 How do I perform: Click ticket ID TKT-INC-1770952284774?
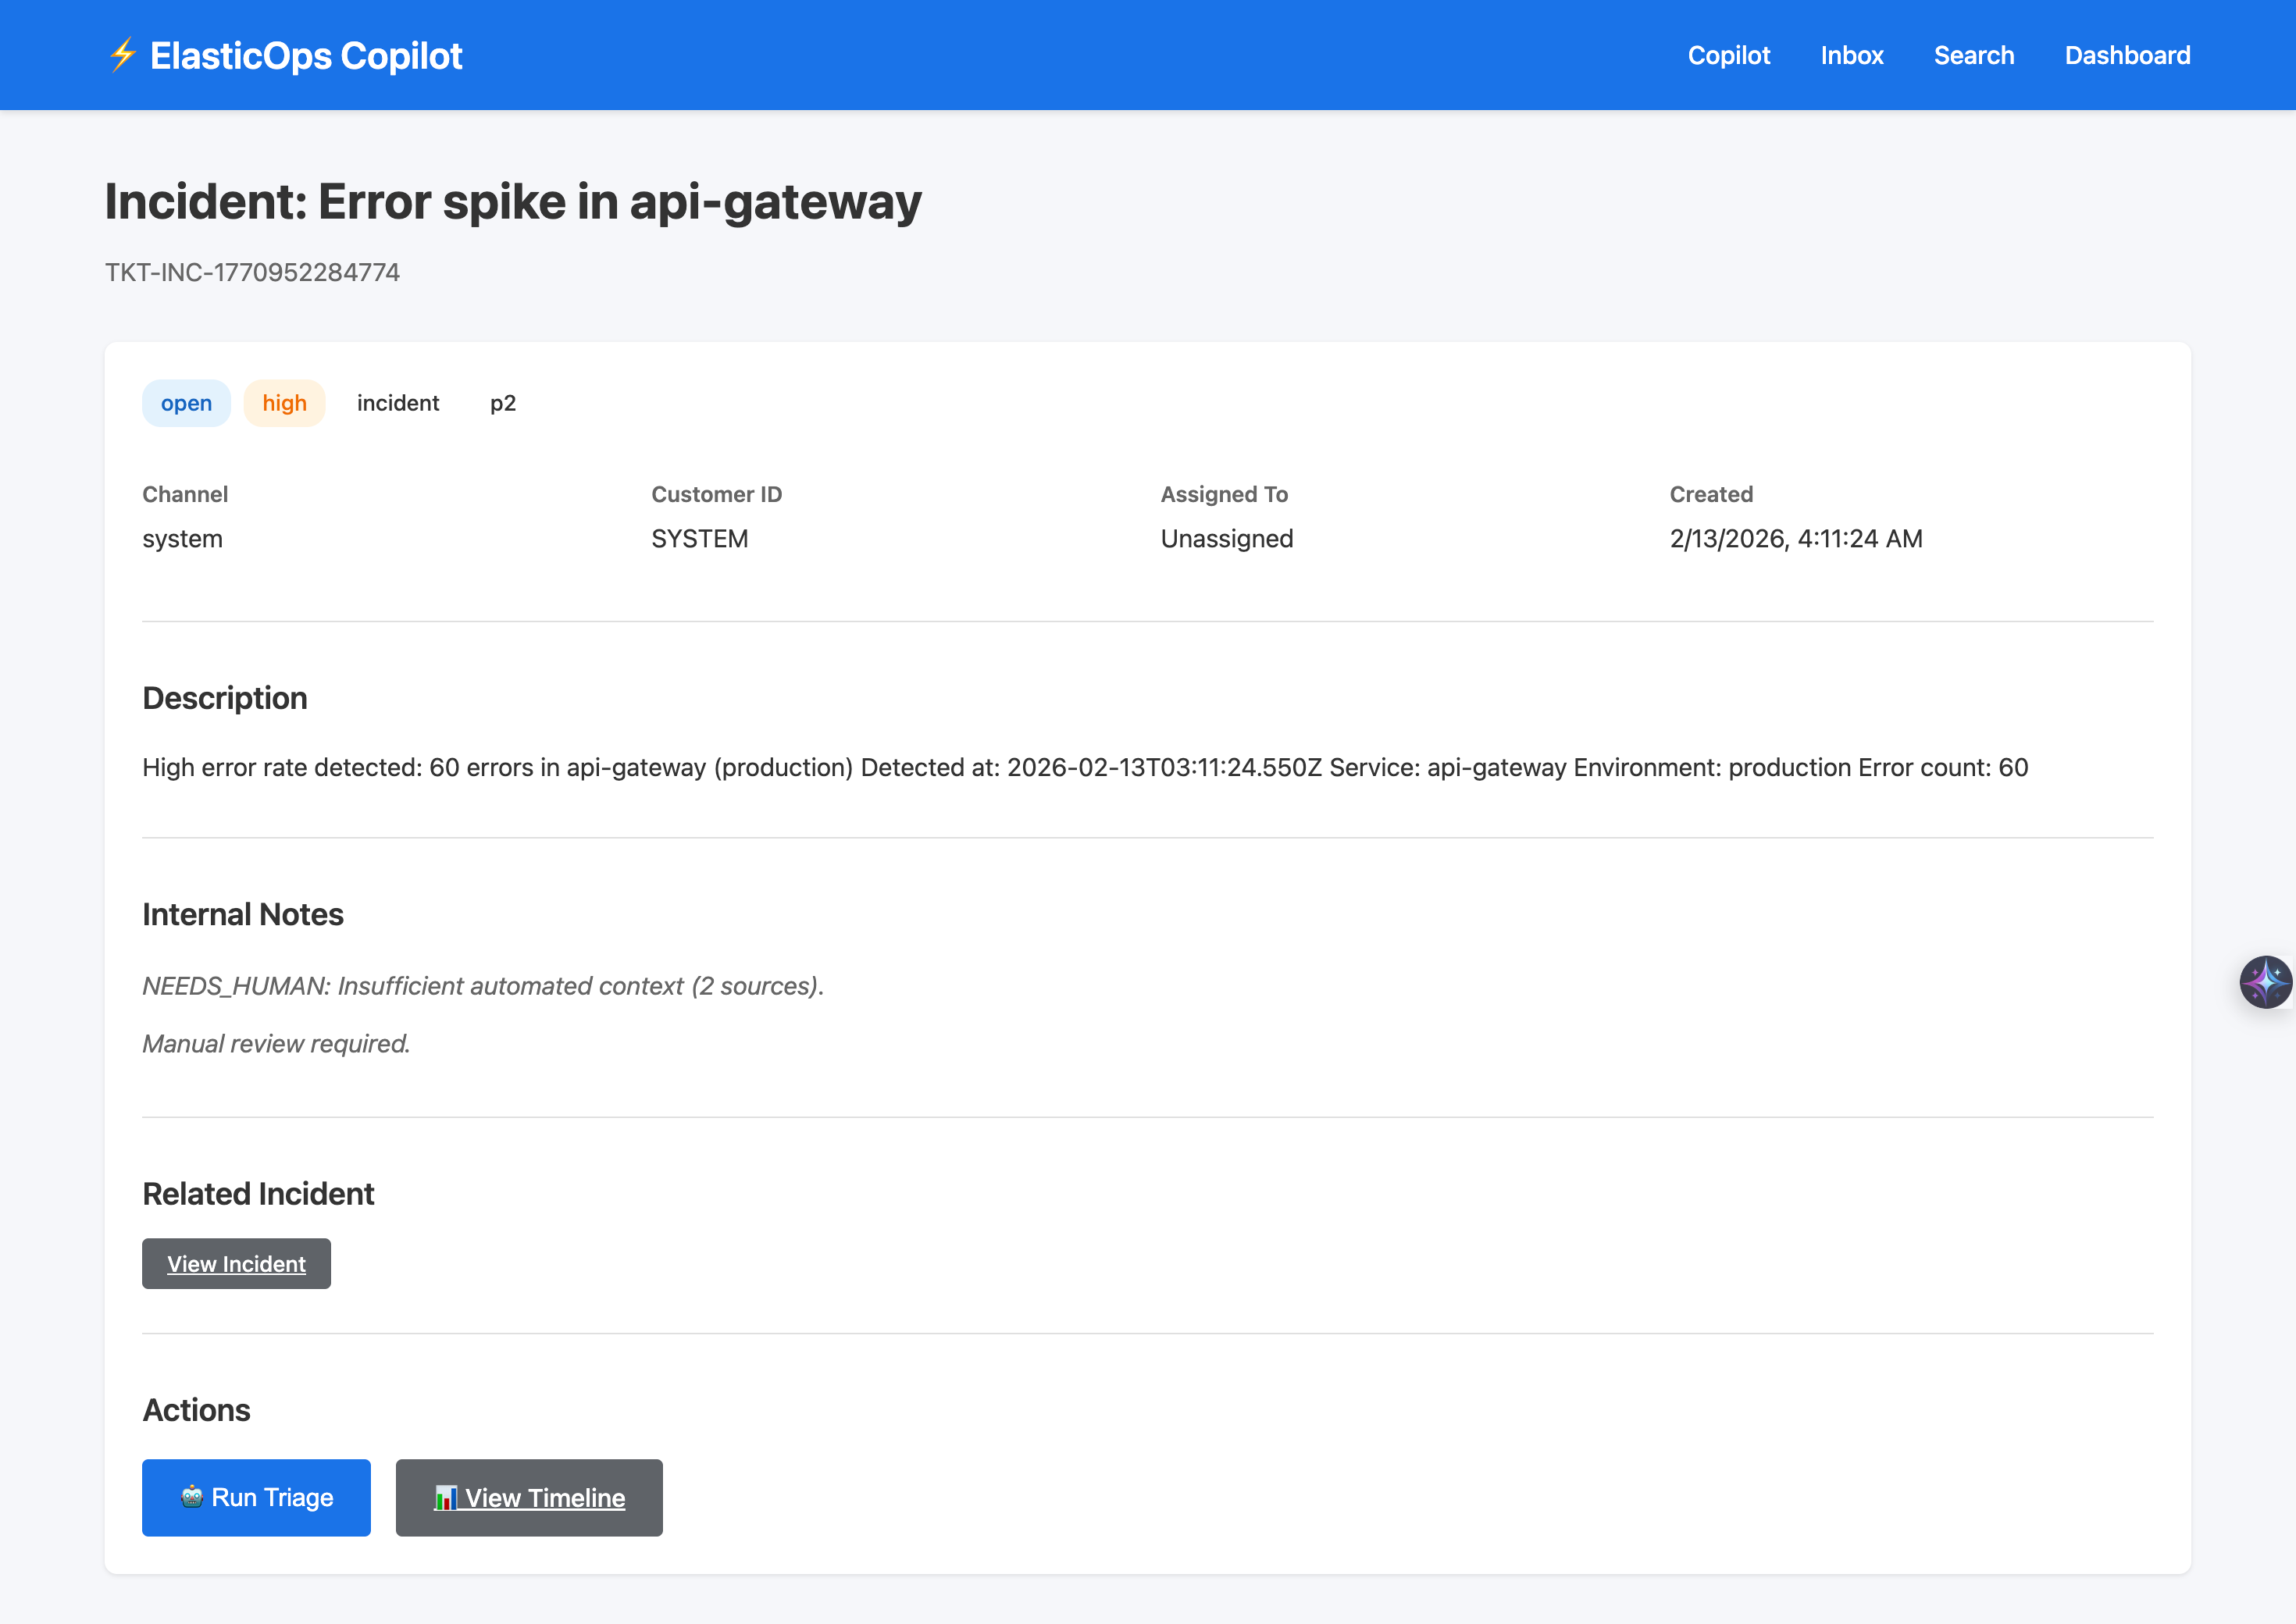[252, 272]
